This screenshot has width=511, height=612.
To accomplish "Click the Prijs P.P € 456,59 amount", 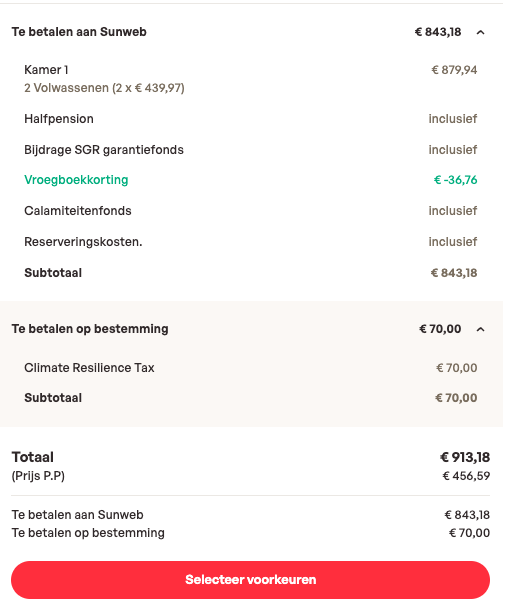I will 466,476.
